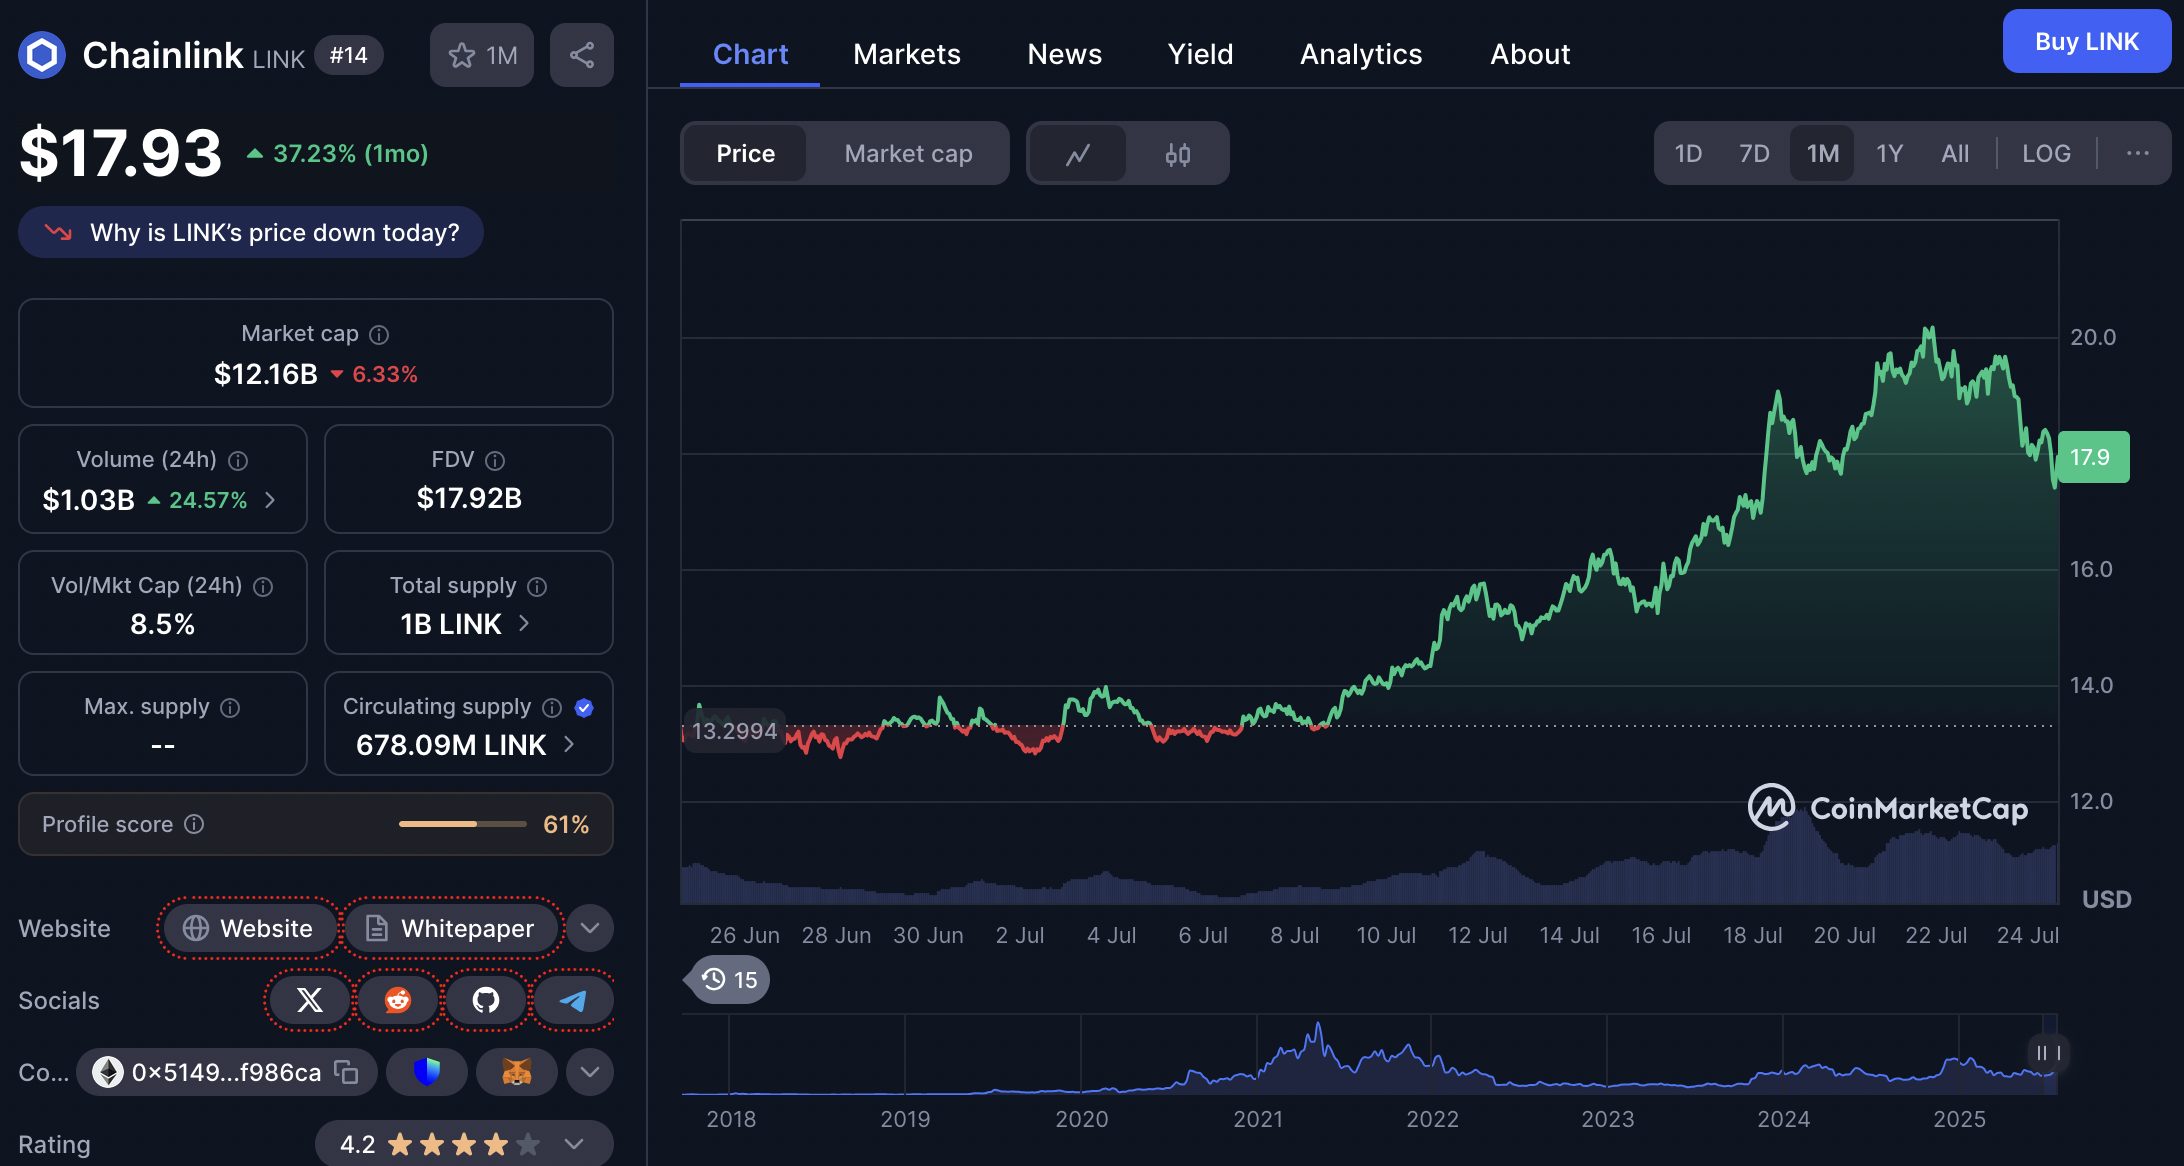Click the 61% profile score value
The height and width of the screenshot is (1166, 2184).
pyautogui.click(x=566, y=824)
